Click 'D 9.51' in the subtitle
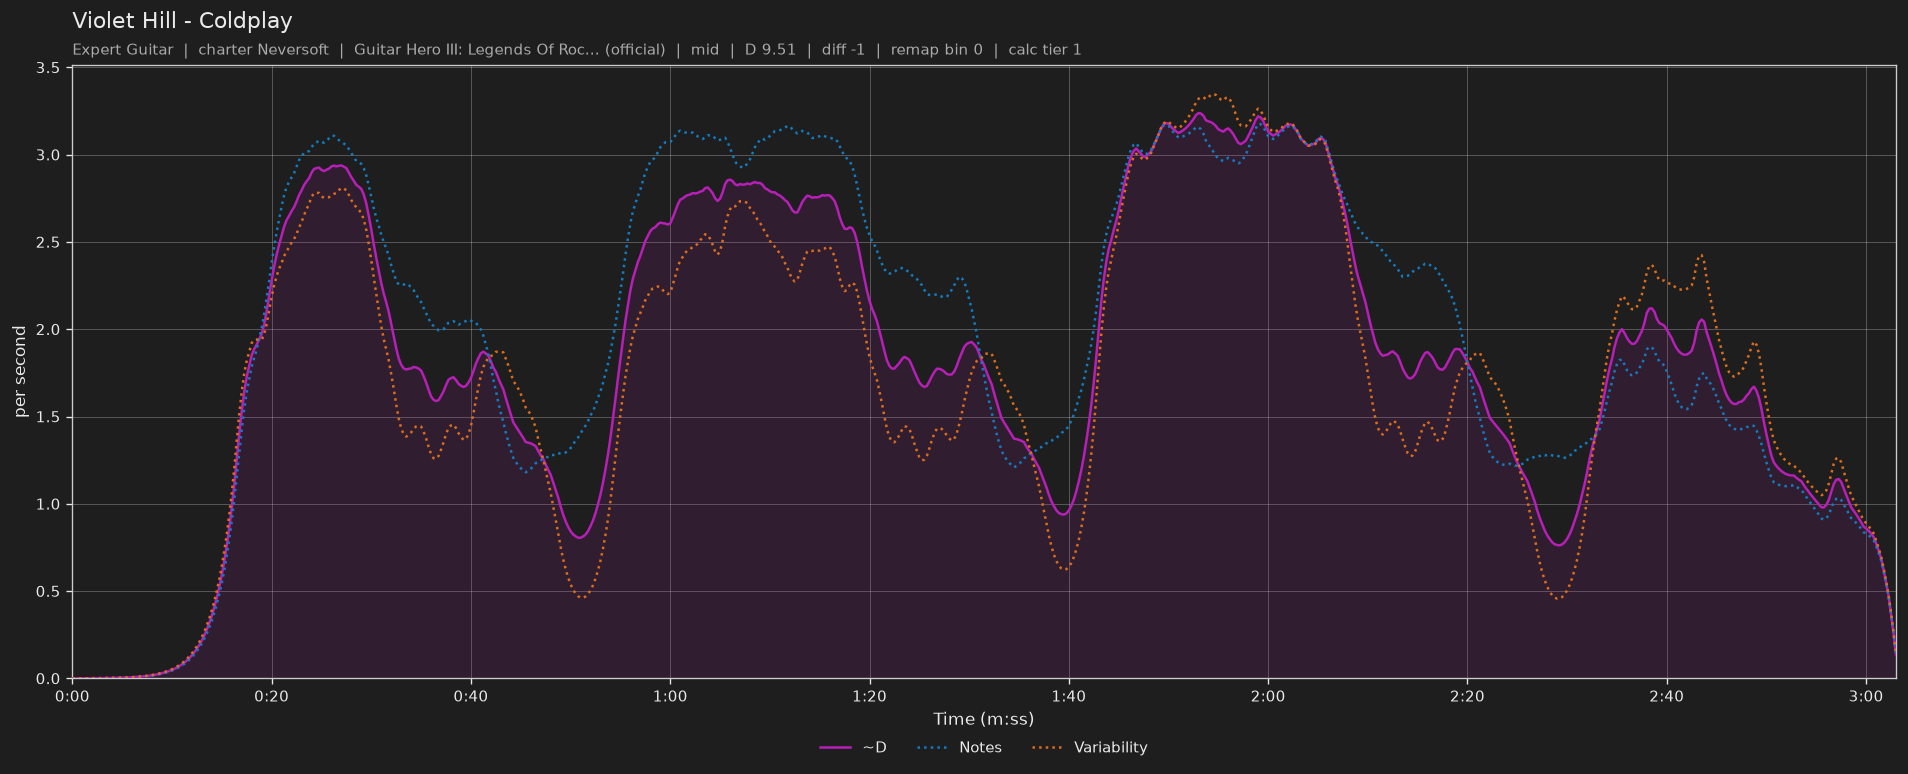 click(770, 50)
